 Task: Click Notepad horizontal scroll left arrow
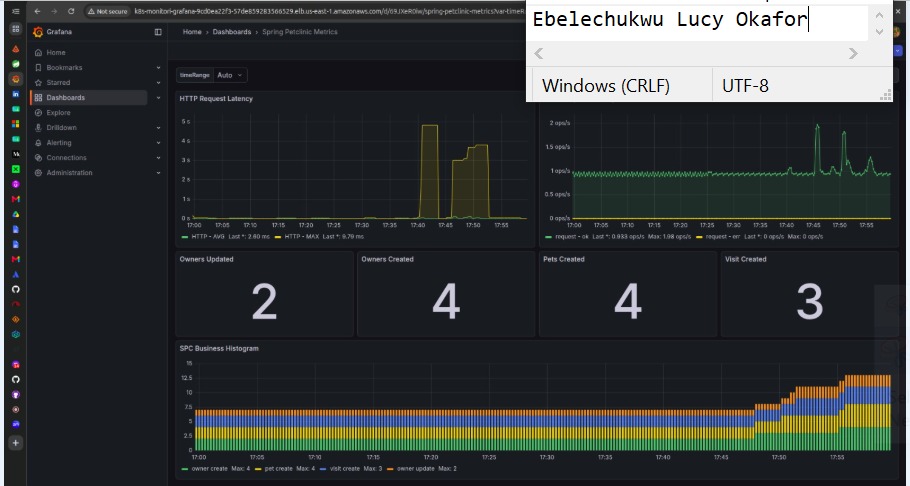point(539,53)
